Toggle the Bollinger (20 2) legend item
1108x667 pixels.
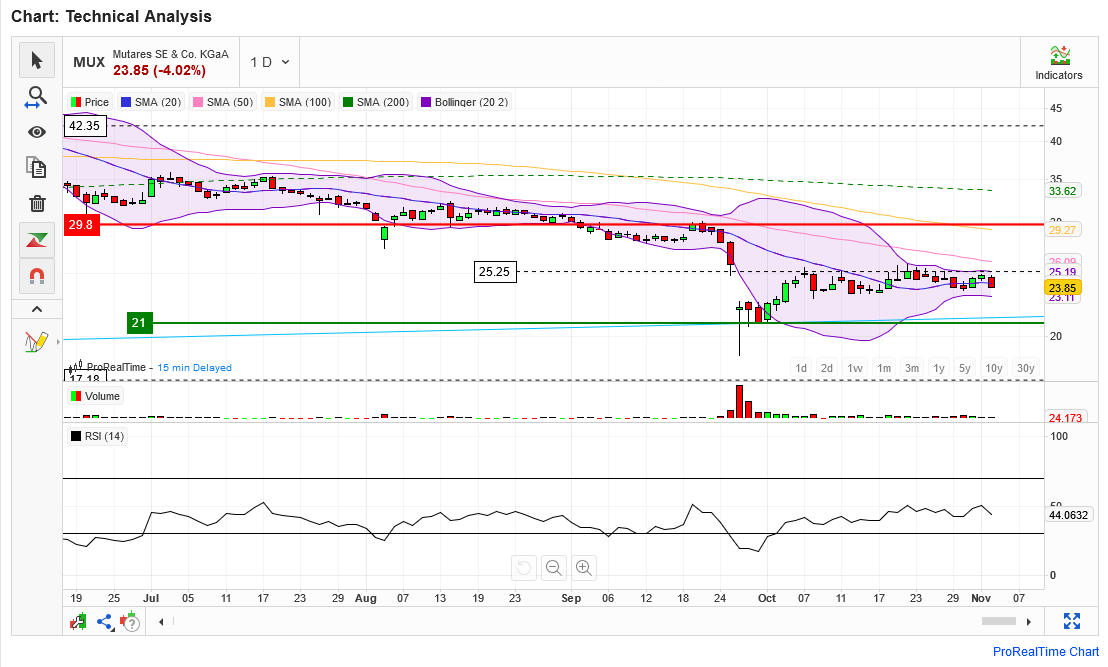(x=464, y=102)
